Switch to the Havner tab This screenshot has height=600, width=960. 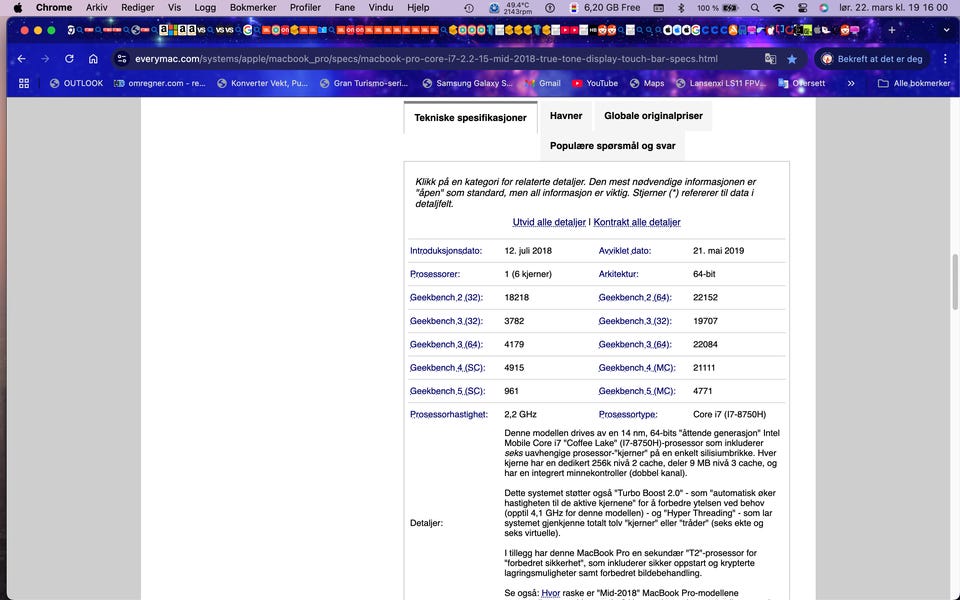point(566,116)
